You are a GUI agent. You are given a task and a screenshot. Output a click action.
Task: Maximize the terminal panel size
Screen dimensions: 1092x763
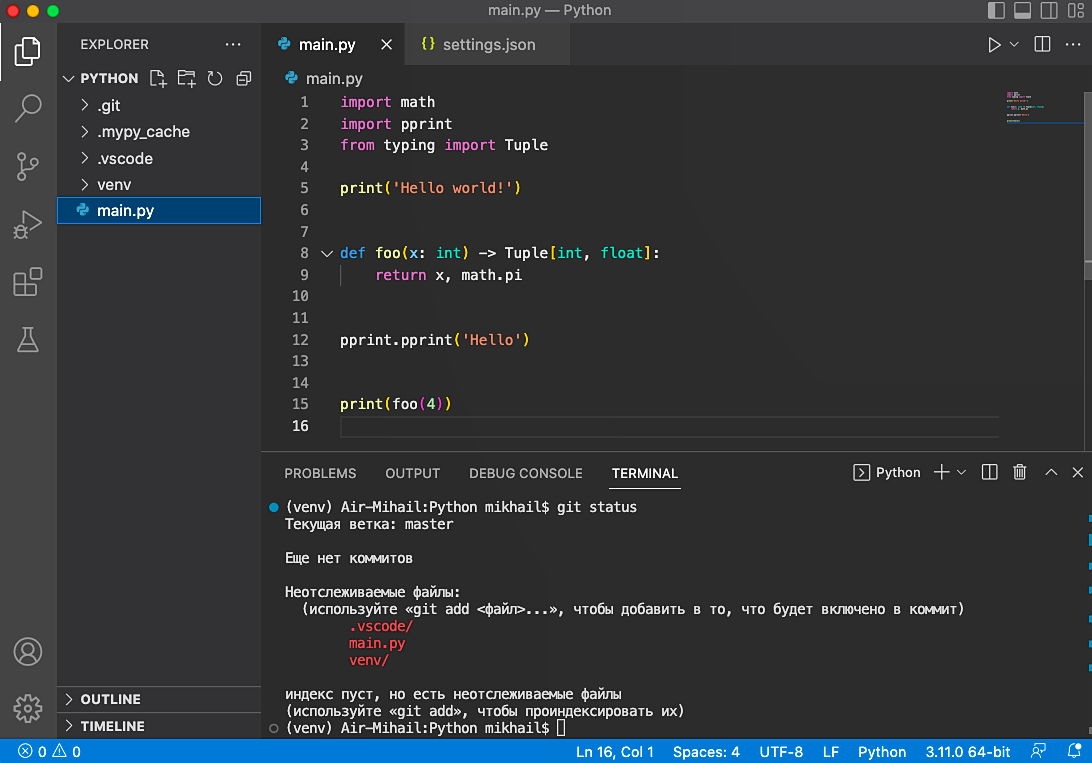point(1050,473)
